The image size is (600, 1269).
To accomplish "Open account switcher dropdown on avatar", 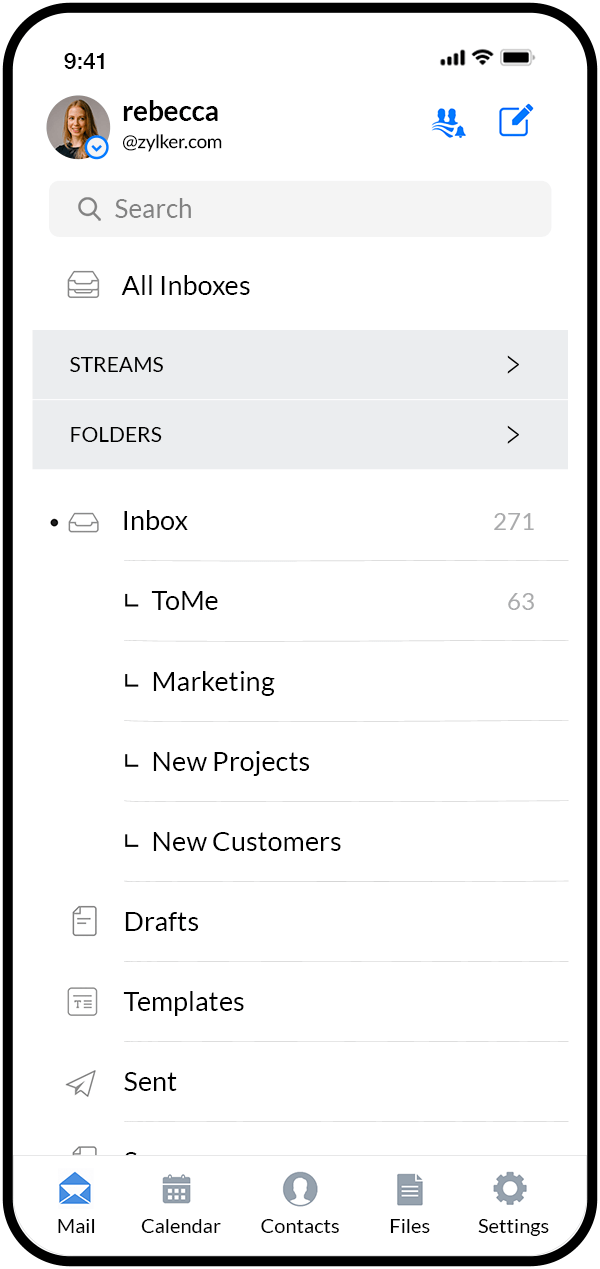I will [97, 148].
